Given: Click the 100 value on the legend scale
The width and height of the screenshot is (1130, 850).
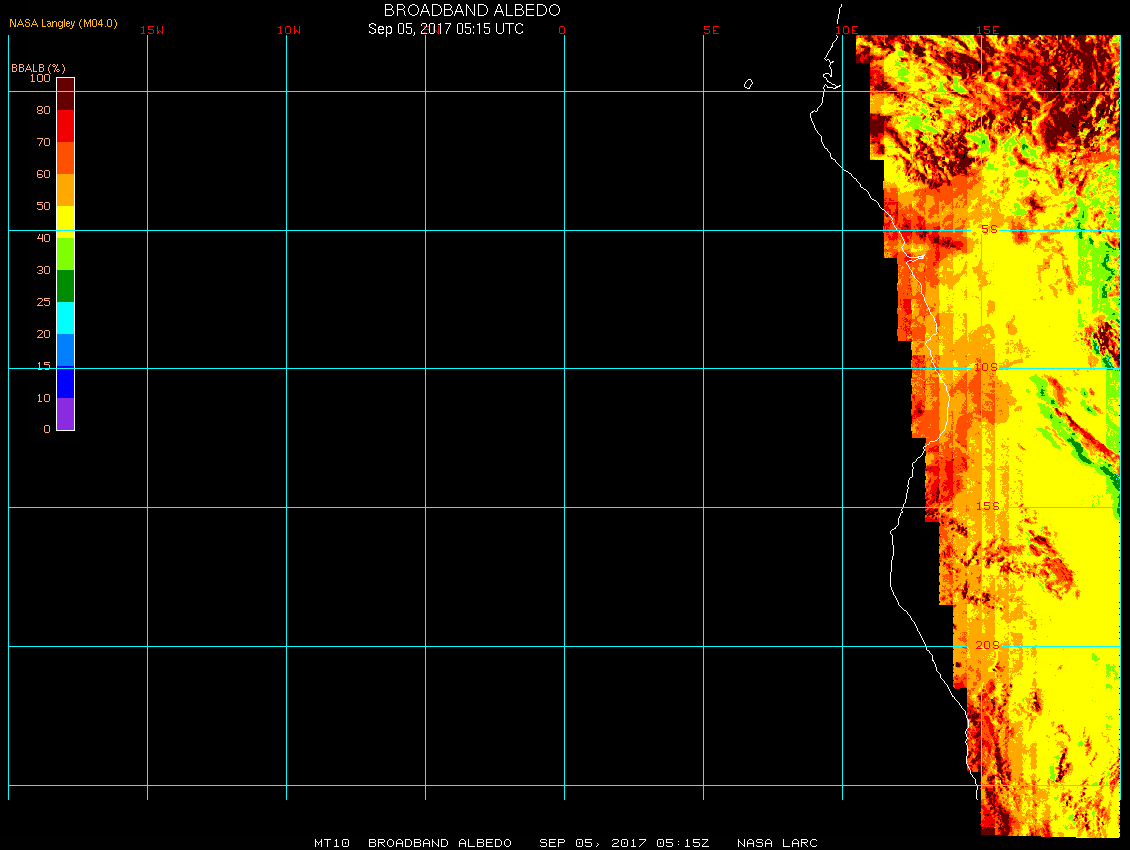Looking at the screenshot, I should pos(40,78).
